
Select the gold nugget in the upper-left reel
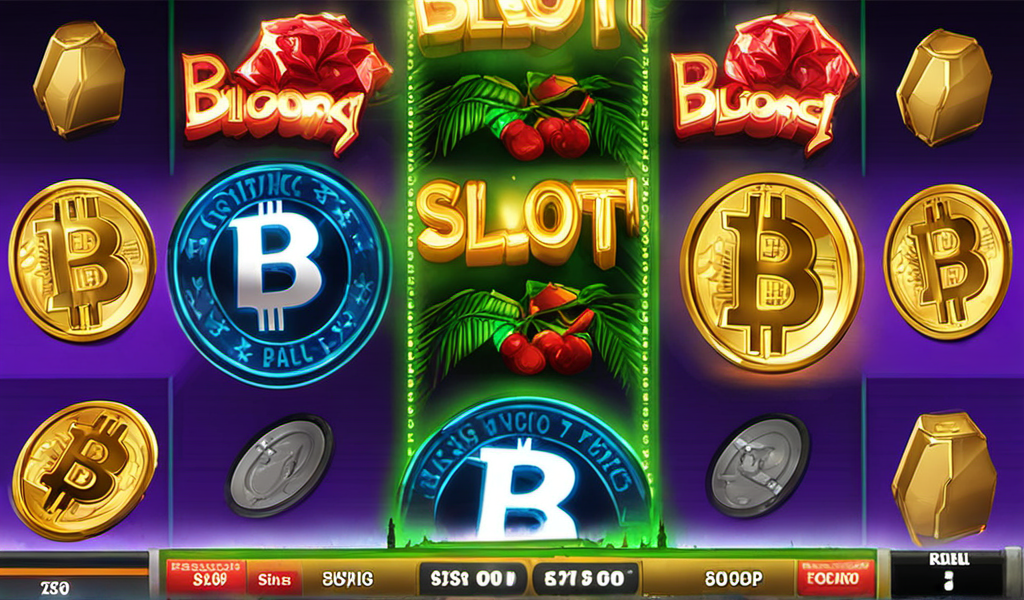(79, 79)
